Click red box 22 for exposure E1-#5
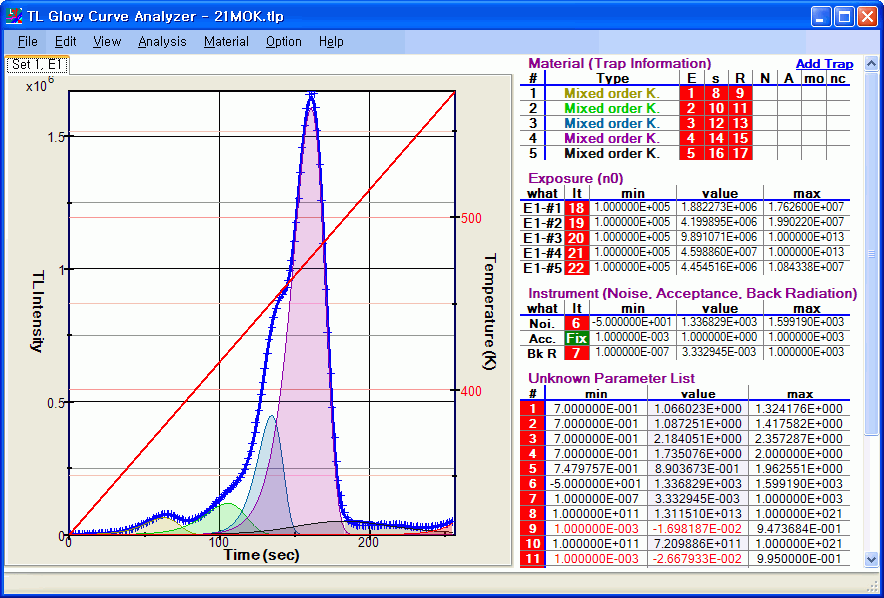This screenshot has height=598, width=884. tap(576, 268)
